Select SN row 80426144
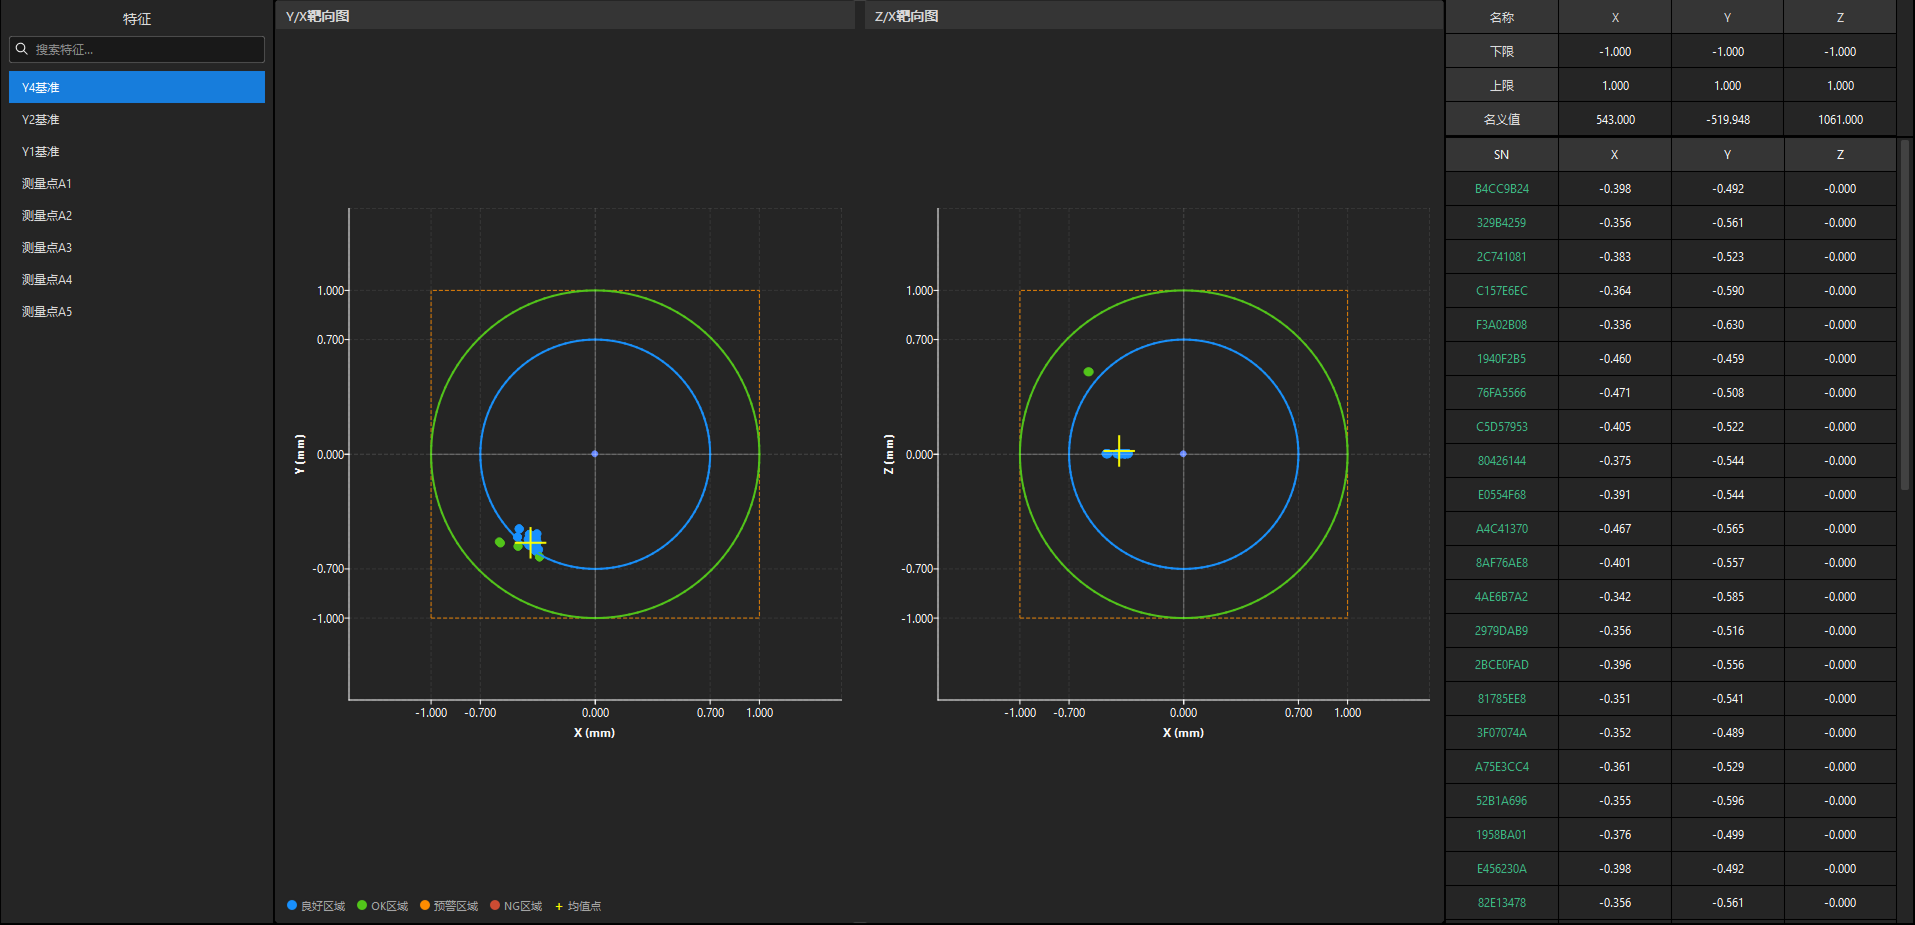 point(1501,461)
